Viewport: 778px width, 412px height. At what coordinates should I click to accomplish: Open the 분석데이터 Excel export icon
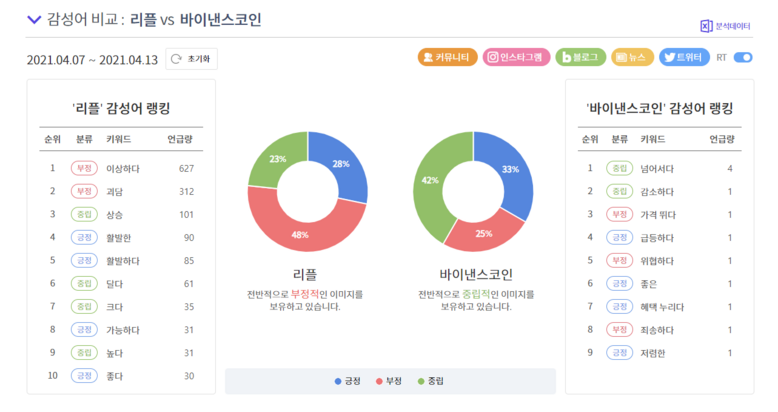pyautogui.click(x=706, y=26)
